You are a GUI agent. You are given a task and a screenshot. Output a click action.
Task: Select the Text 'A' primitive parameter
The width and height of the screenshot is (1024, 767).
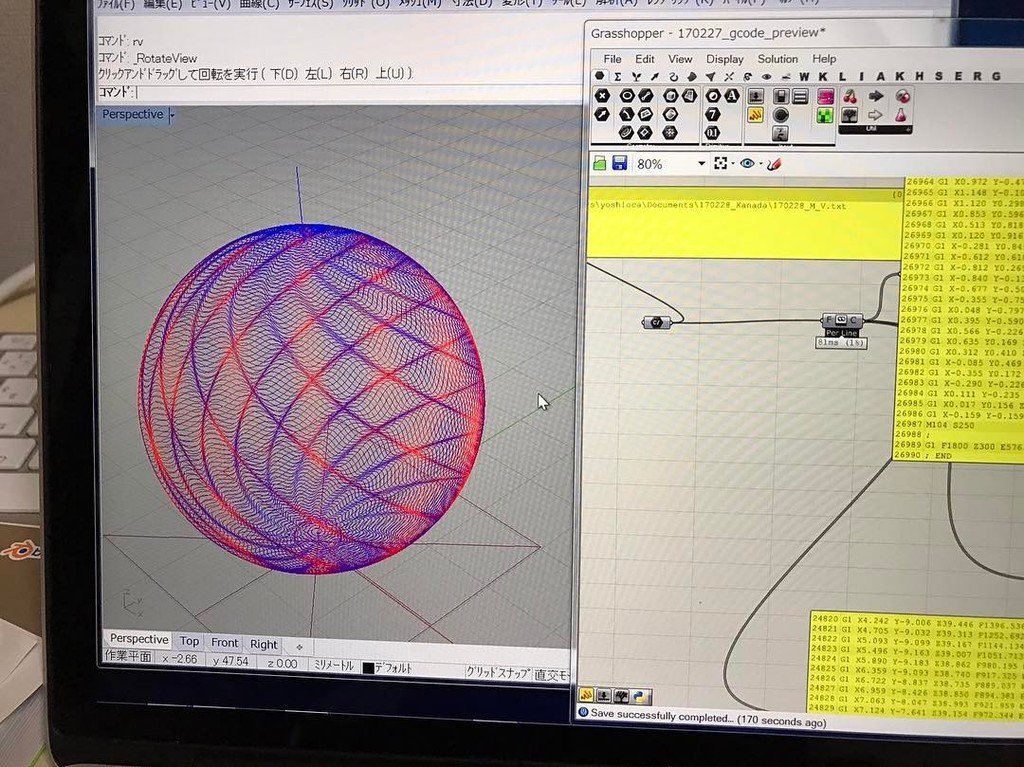731,96
